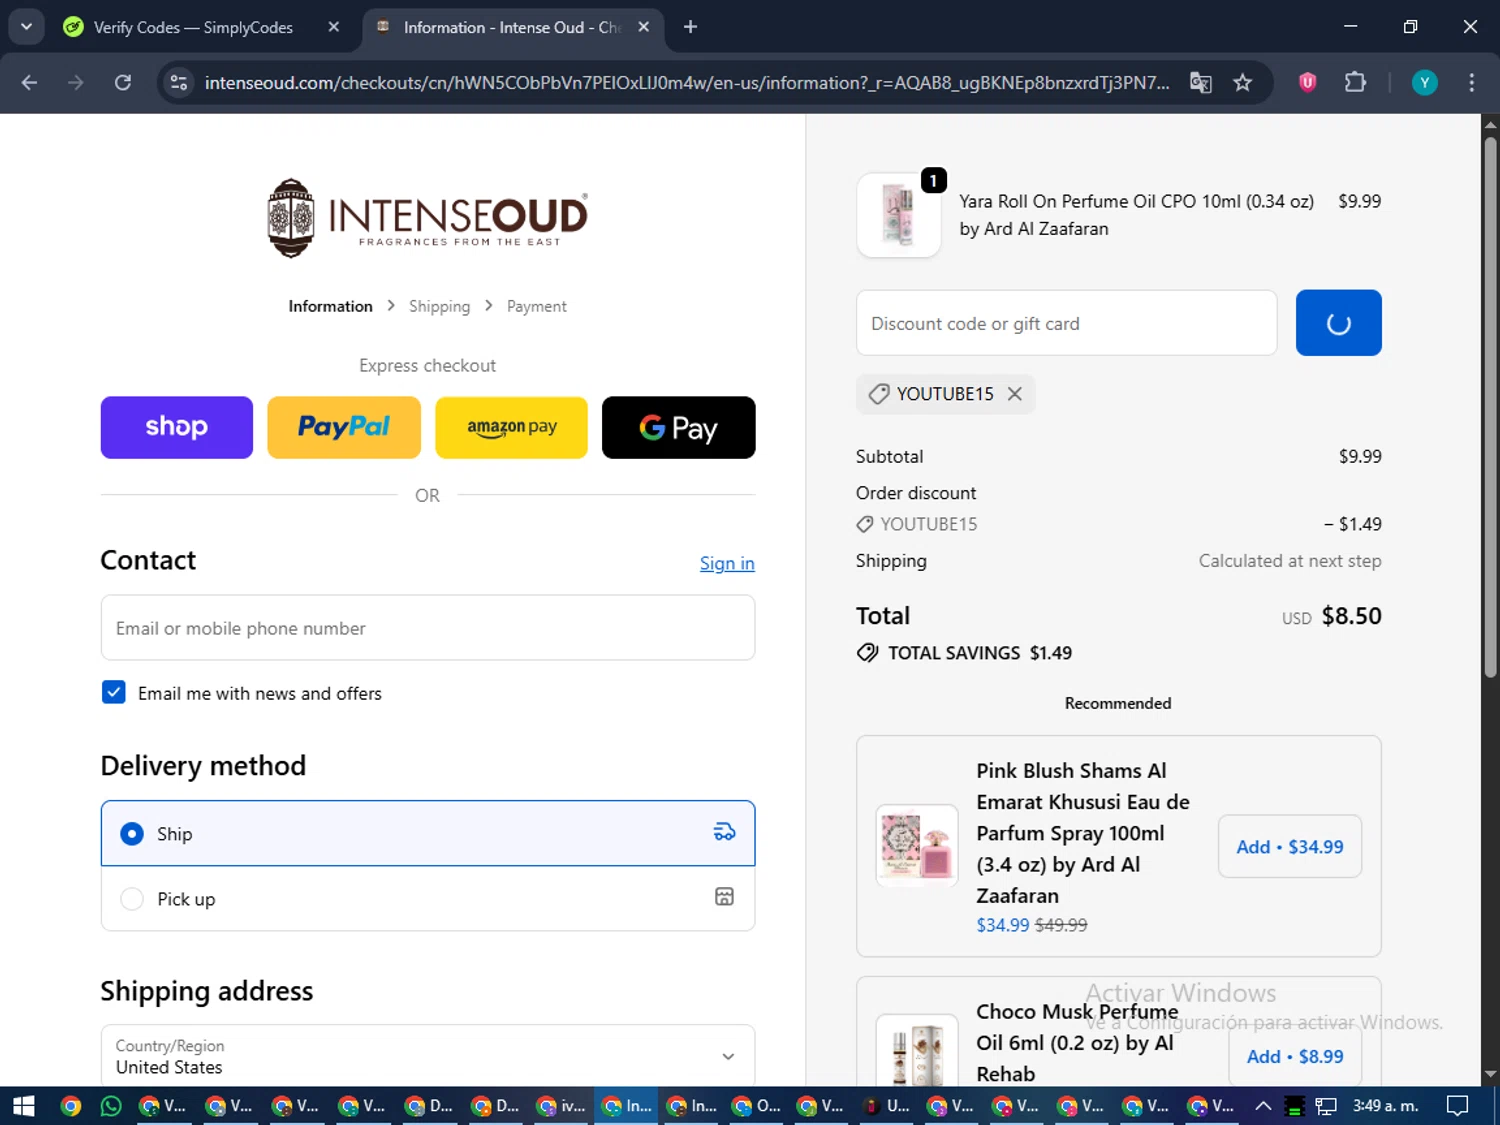Image resolution: width=1500 pixels, height=1125 pixels.
Task: Click the store pickup icon
Action: tap(724, 897)
